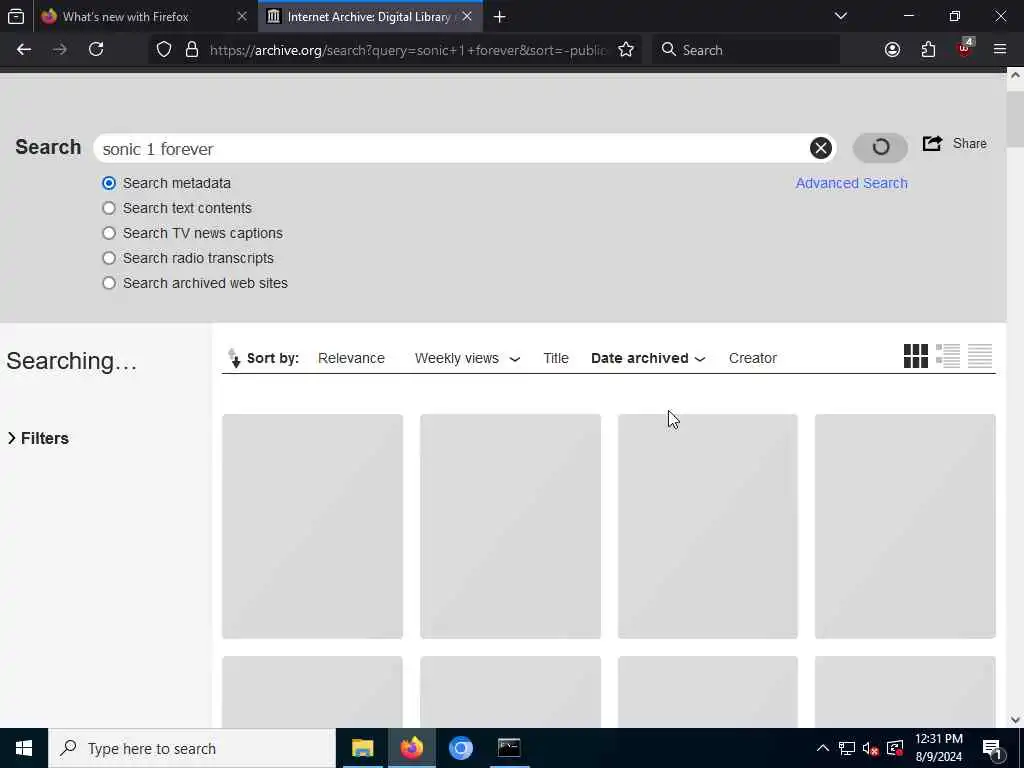The image size is (1024, 768).
Task: Click the Firefox toolbar Search box
Action: click(746, 50)
